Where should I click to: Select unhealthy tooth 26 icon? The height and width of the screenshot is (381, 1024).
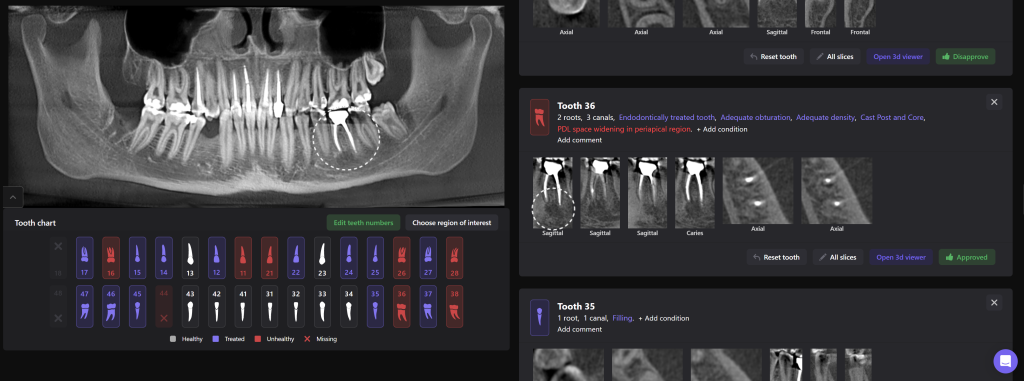pos(402,258)
